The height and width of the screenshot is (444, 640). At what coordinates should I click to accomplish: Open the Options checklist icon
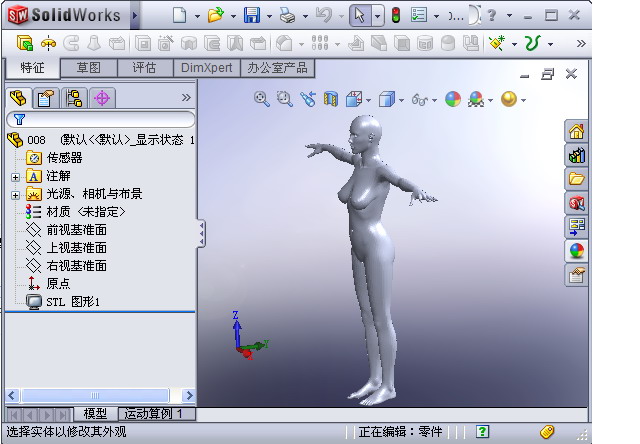tap(419, 15)
